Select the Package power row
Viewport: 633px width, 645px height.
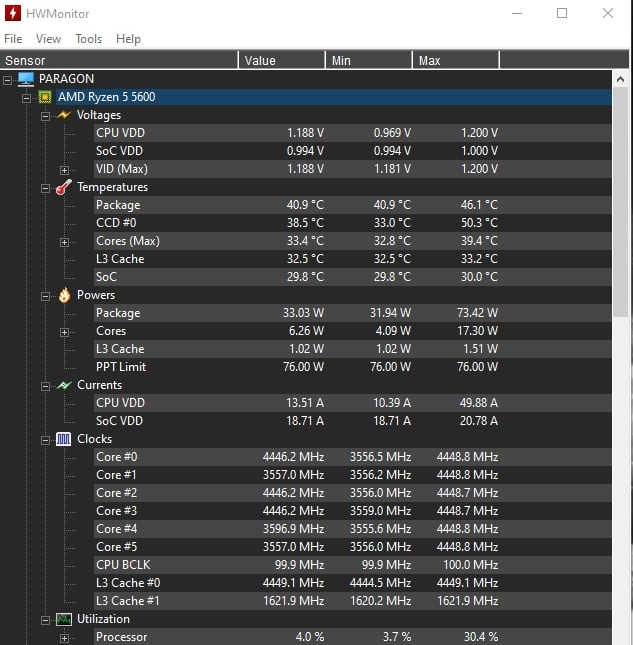pyautogui.click(x=352, y=313)
